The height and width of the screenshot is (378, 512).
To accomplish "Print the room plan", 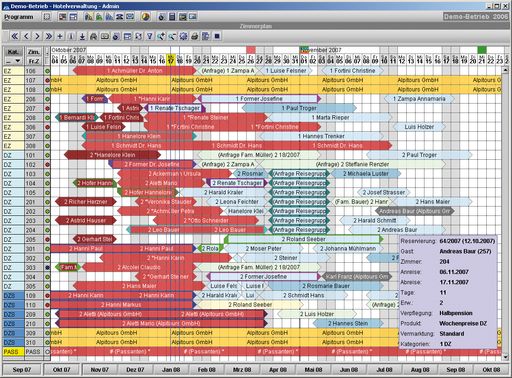I will pyautogui.click(x=195, y=36).
